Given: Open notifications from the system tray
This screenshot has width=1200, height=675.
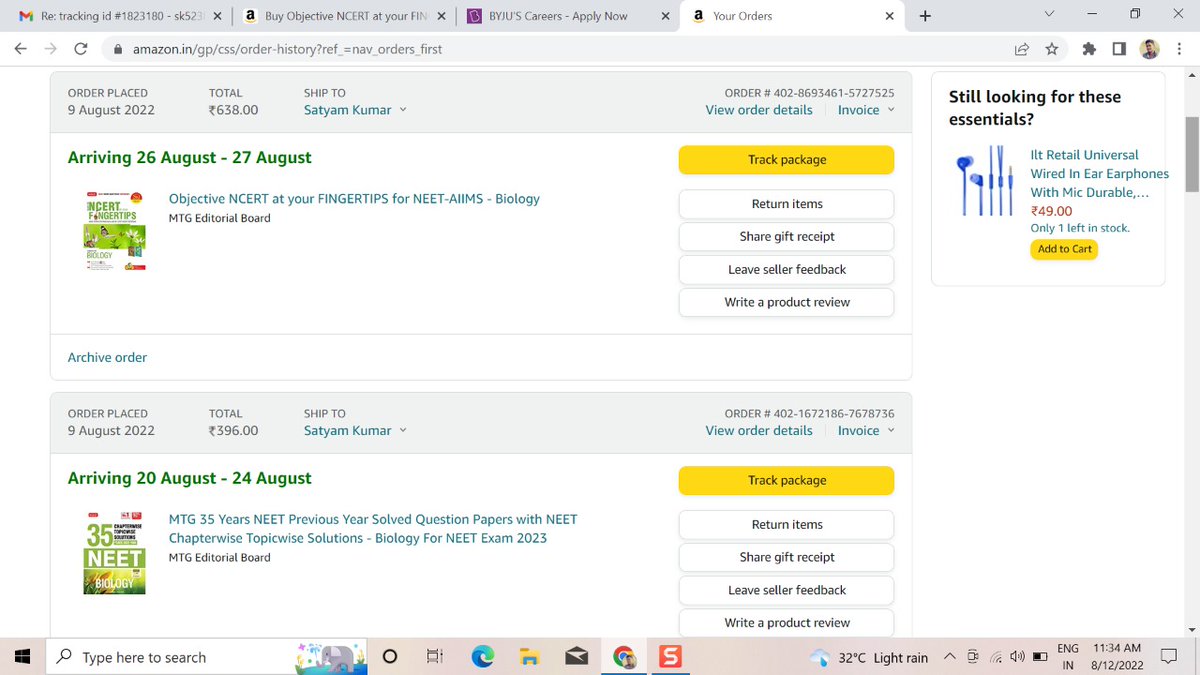Looking at the screenshot, I should (x=1168, y=657).
